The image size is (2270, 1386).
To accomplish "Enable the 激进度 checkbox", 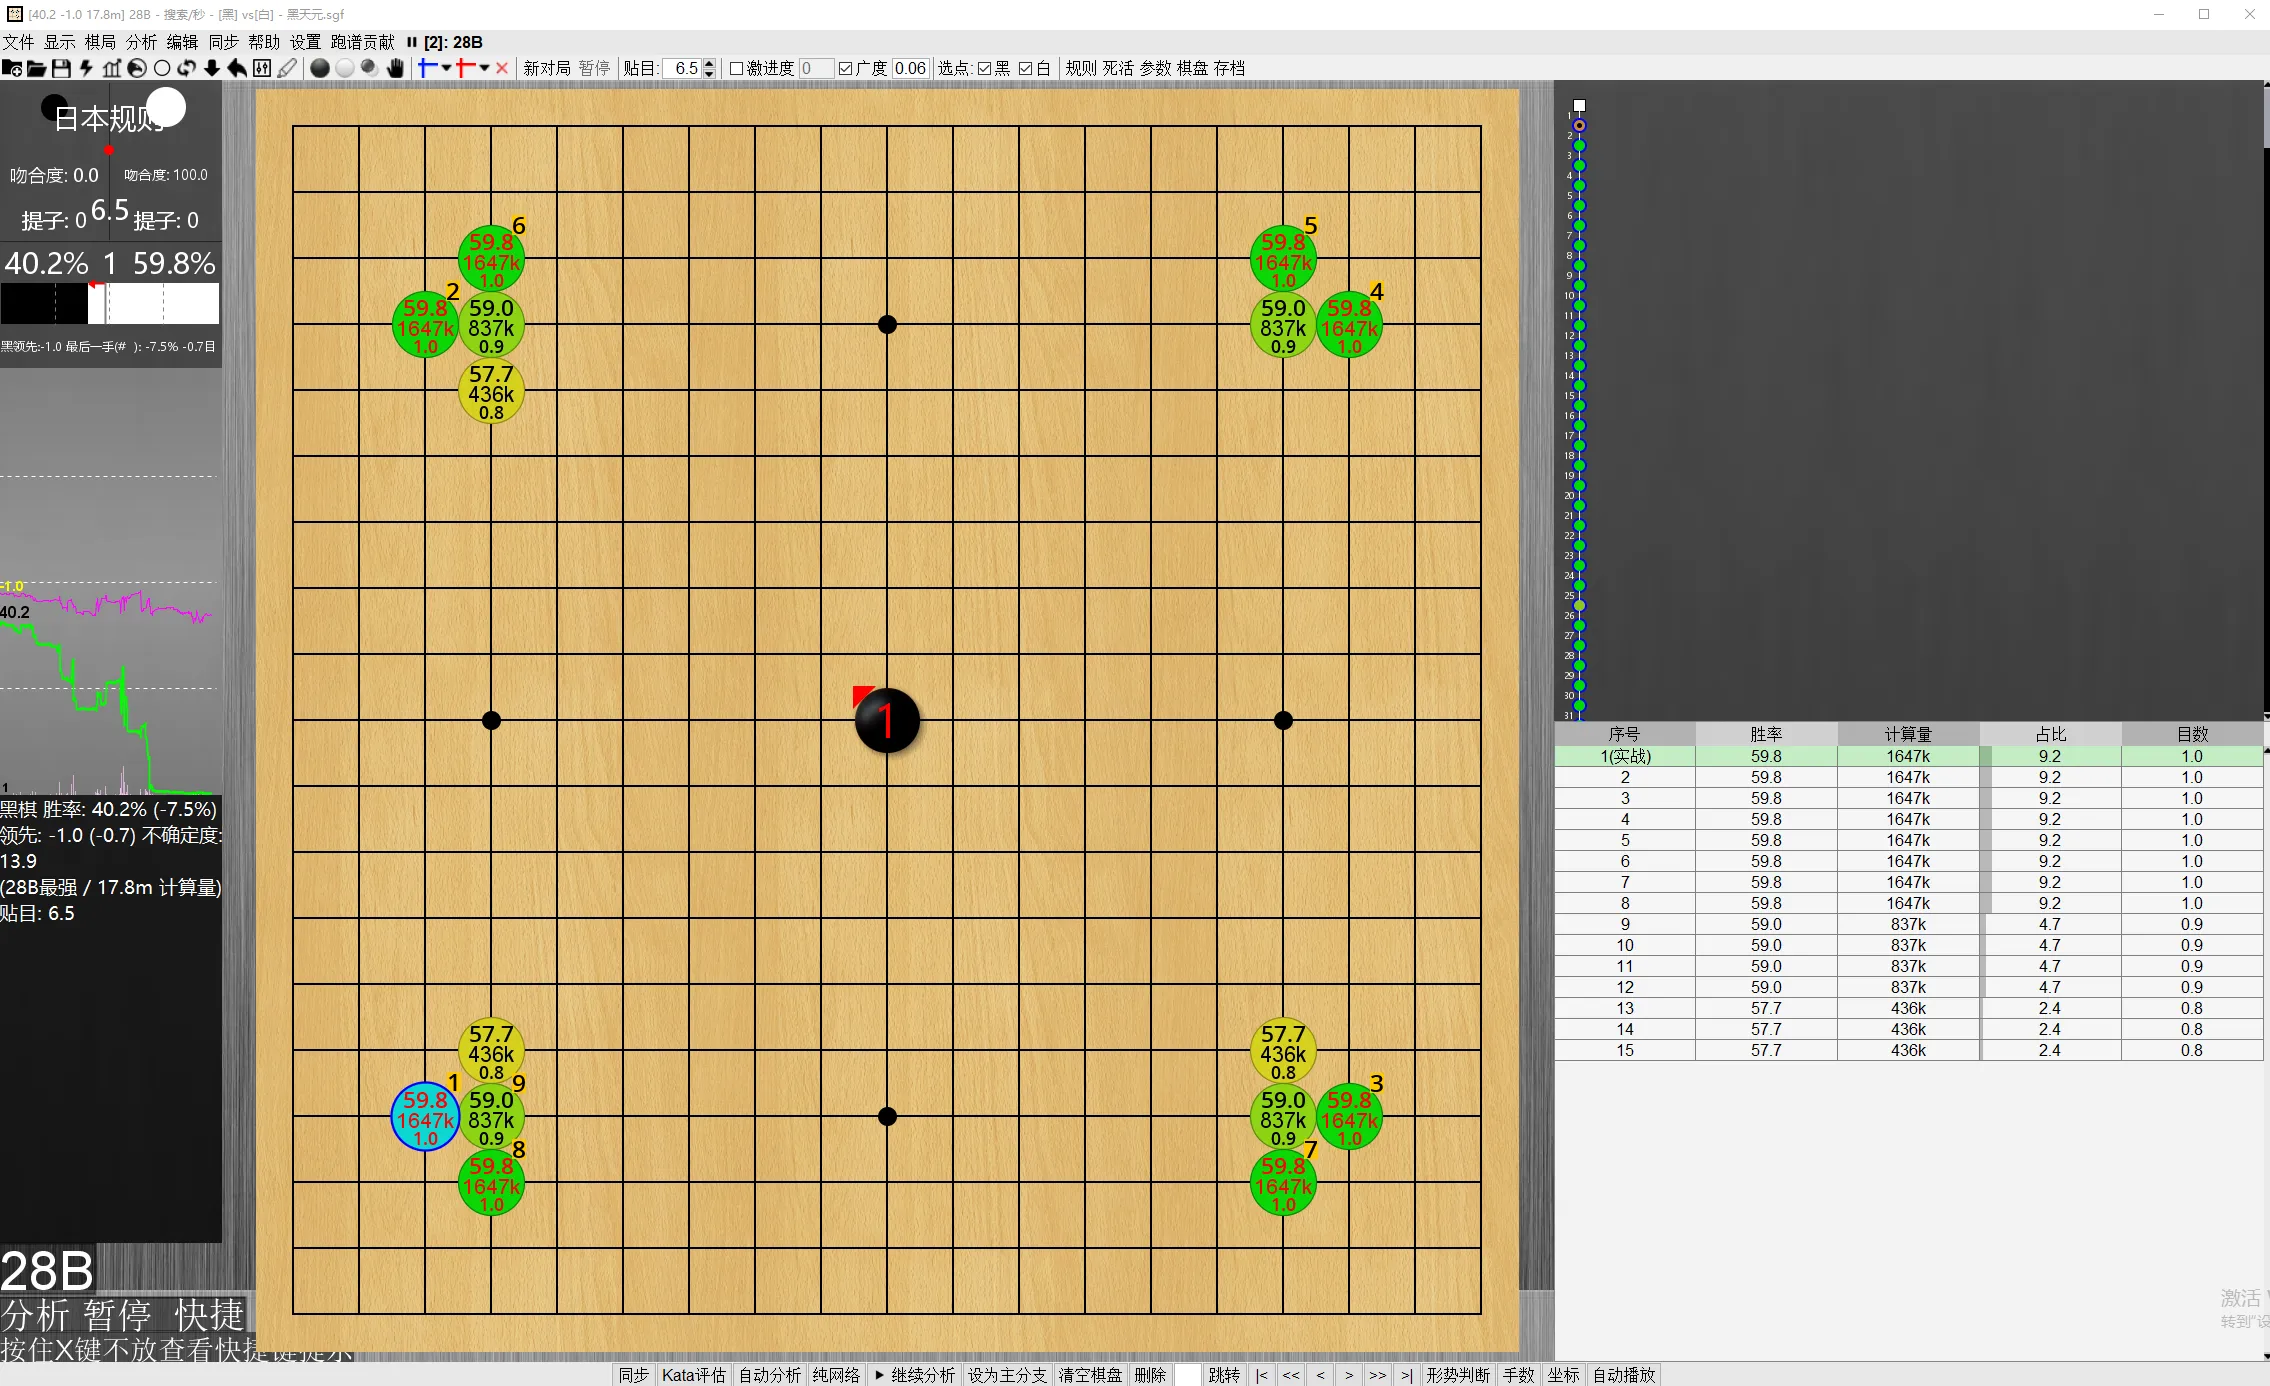I will point(737,68).
